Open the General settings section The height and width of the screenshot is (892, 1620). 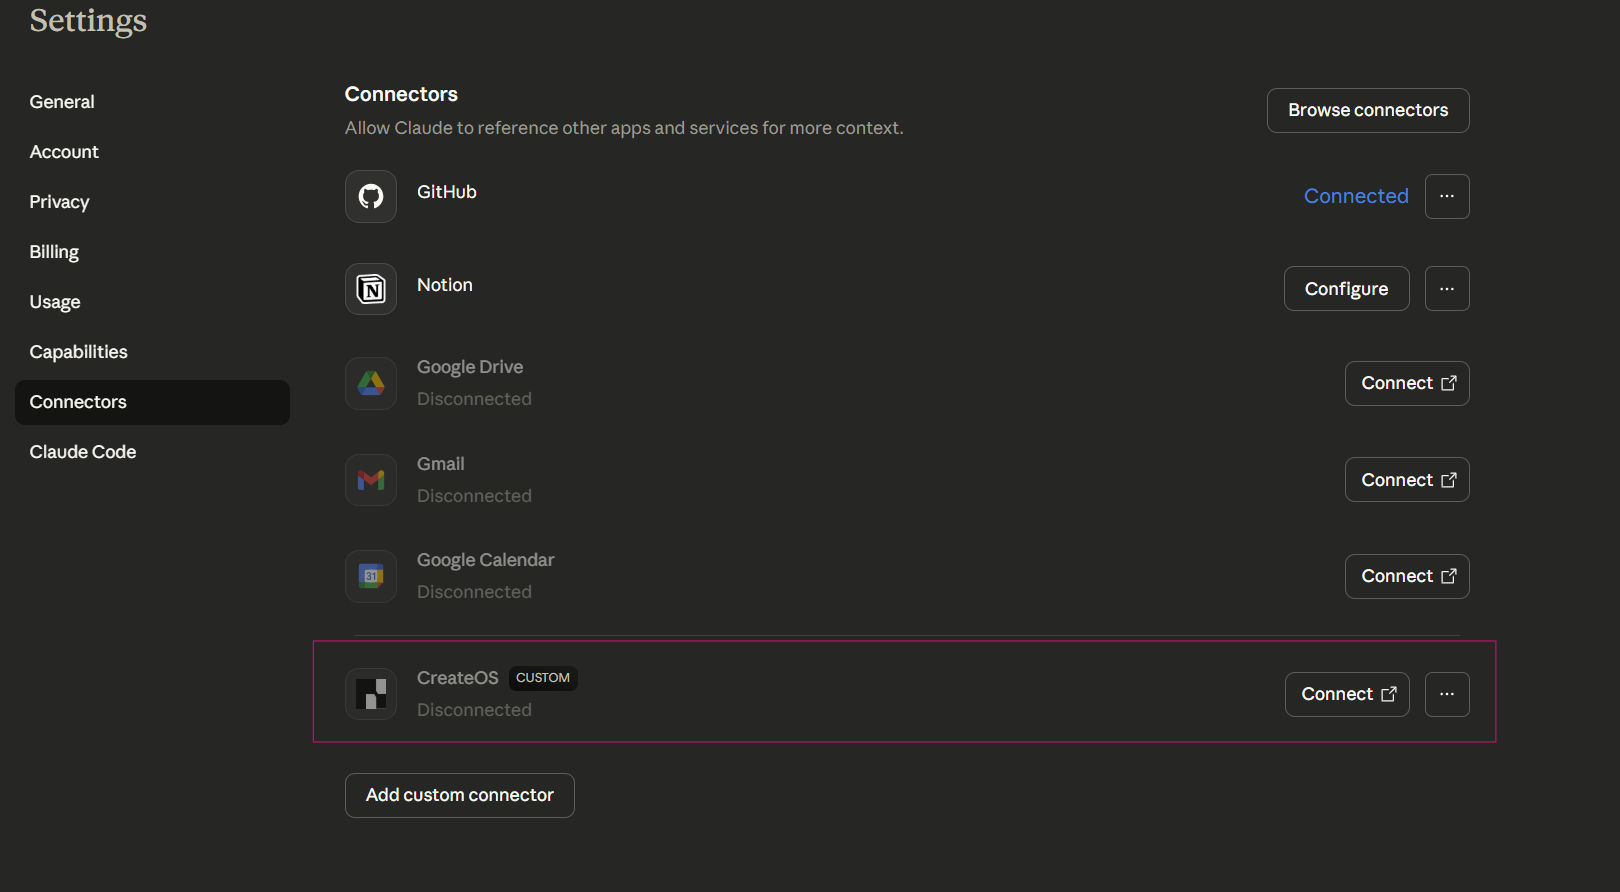click(62, 102)
